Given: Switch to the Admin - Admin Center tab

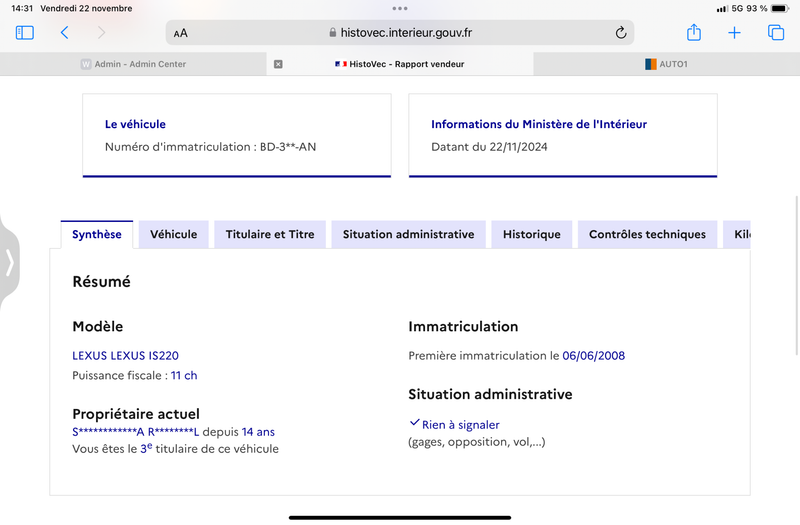Looking at the screenshot, I should [x=134, y=64].
